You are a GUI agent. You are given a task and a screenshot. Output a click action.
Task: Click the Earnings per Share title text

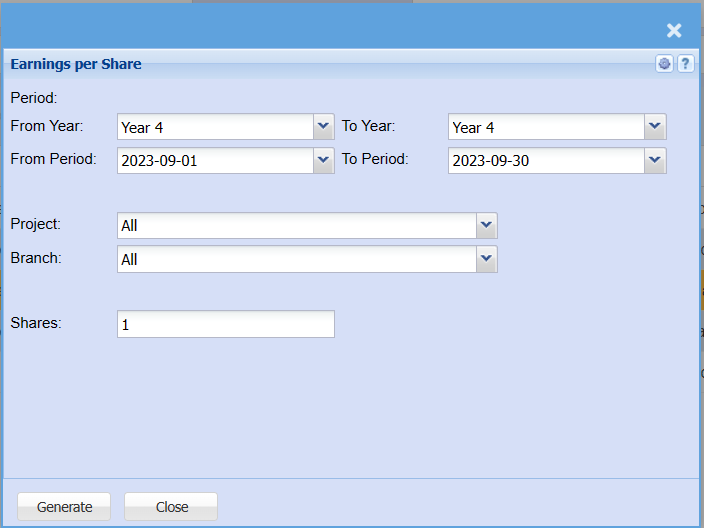pyautogui.click(x=76, y=64)
